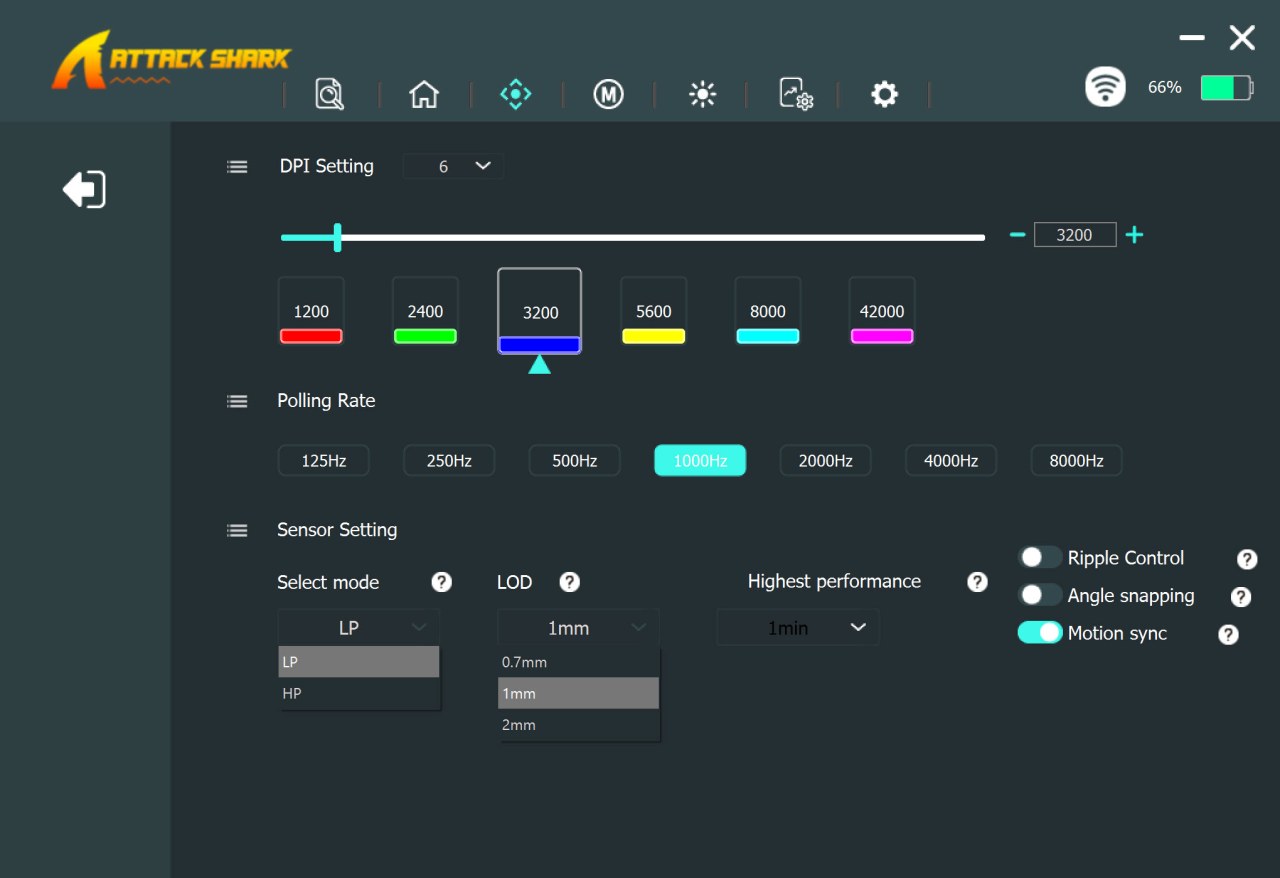Image resolution: width=1280 pixels, height=878 pixels.
Task: Select the 125Hz polling rate
Action: [x=324, y=461]
